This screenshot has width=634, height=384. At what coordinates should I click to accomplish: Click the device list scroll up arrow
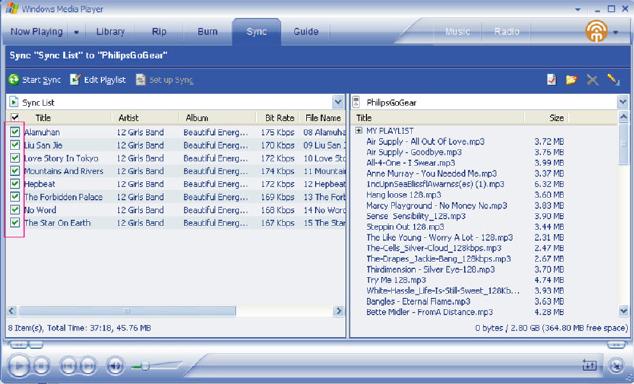(x=623, y=117)
